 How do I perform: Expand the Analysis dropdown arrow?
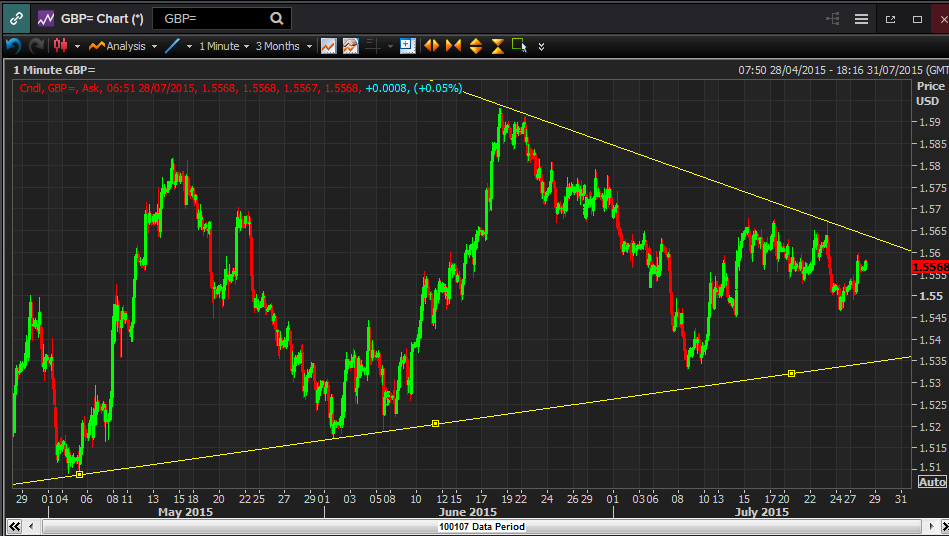(x=154, y=47)
